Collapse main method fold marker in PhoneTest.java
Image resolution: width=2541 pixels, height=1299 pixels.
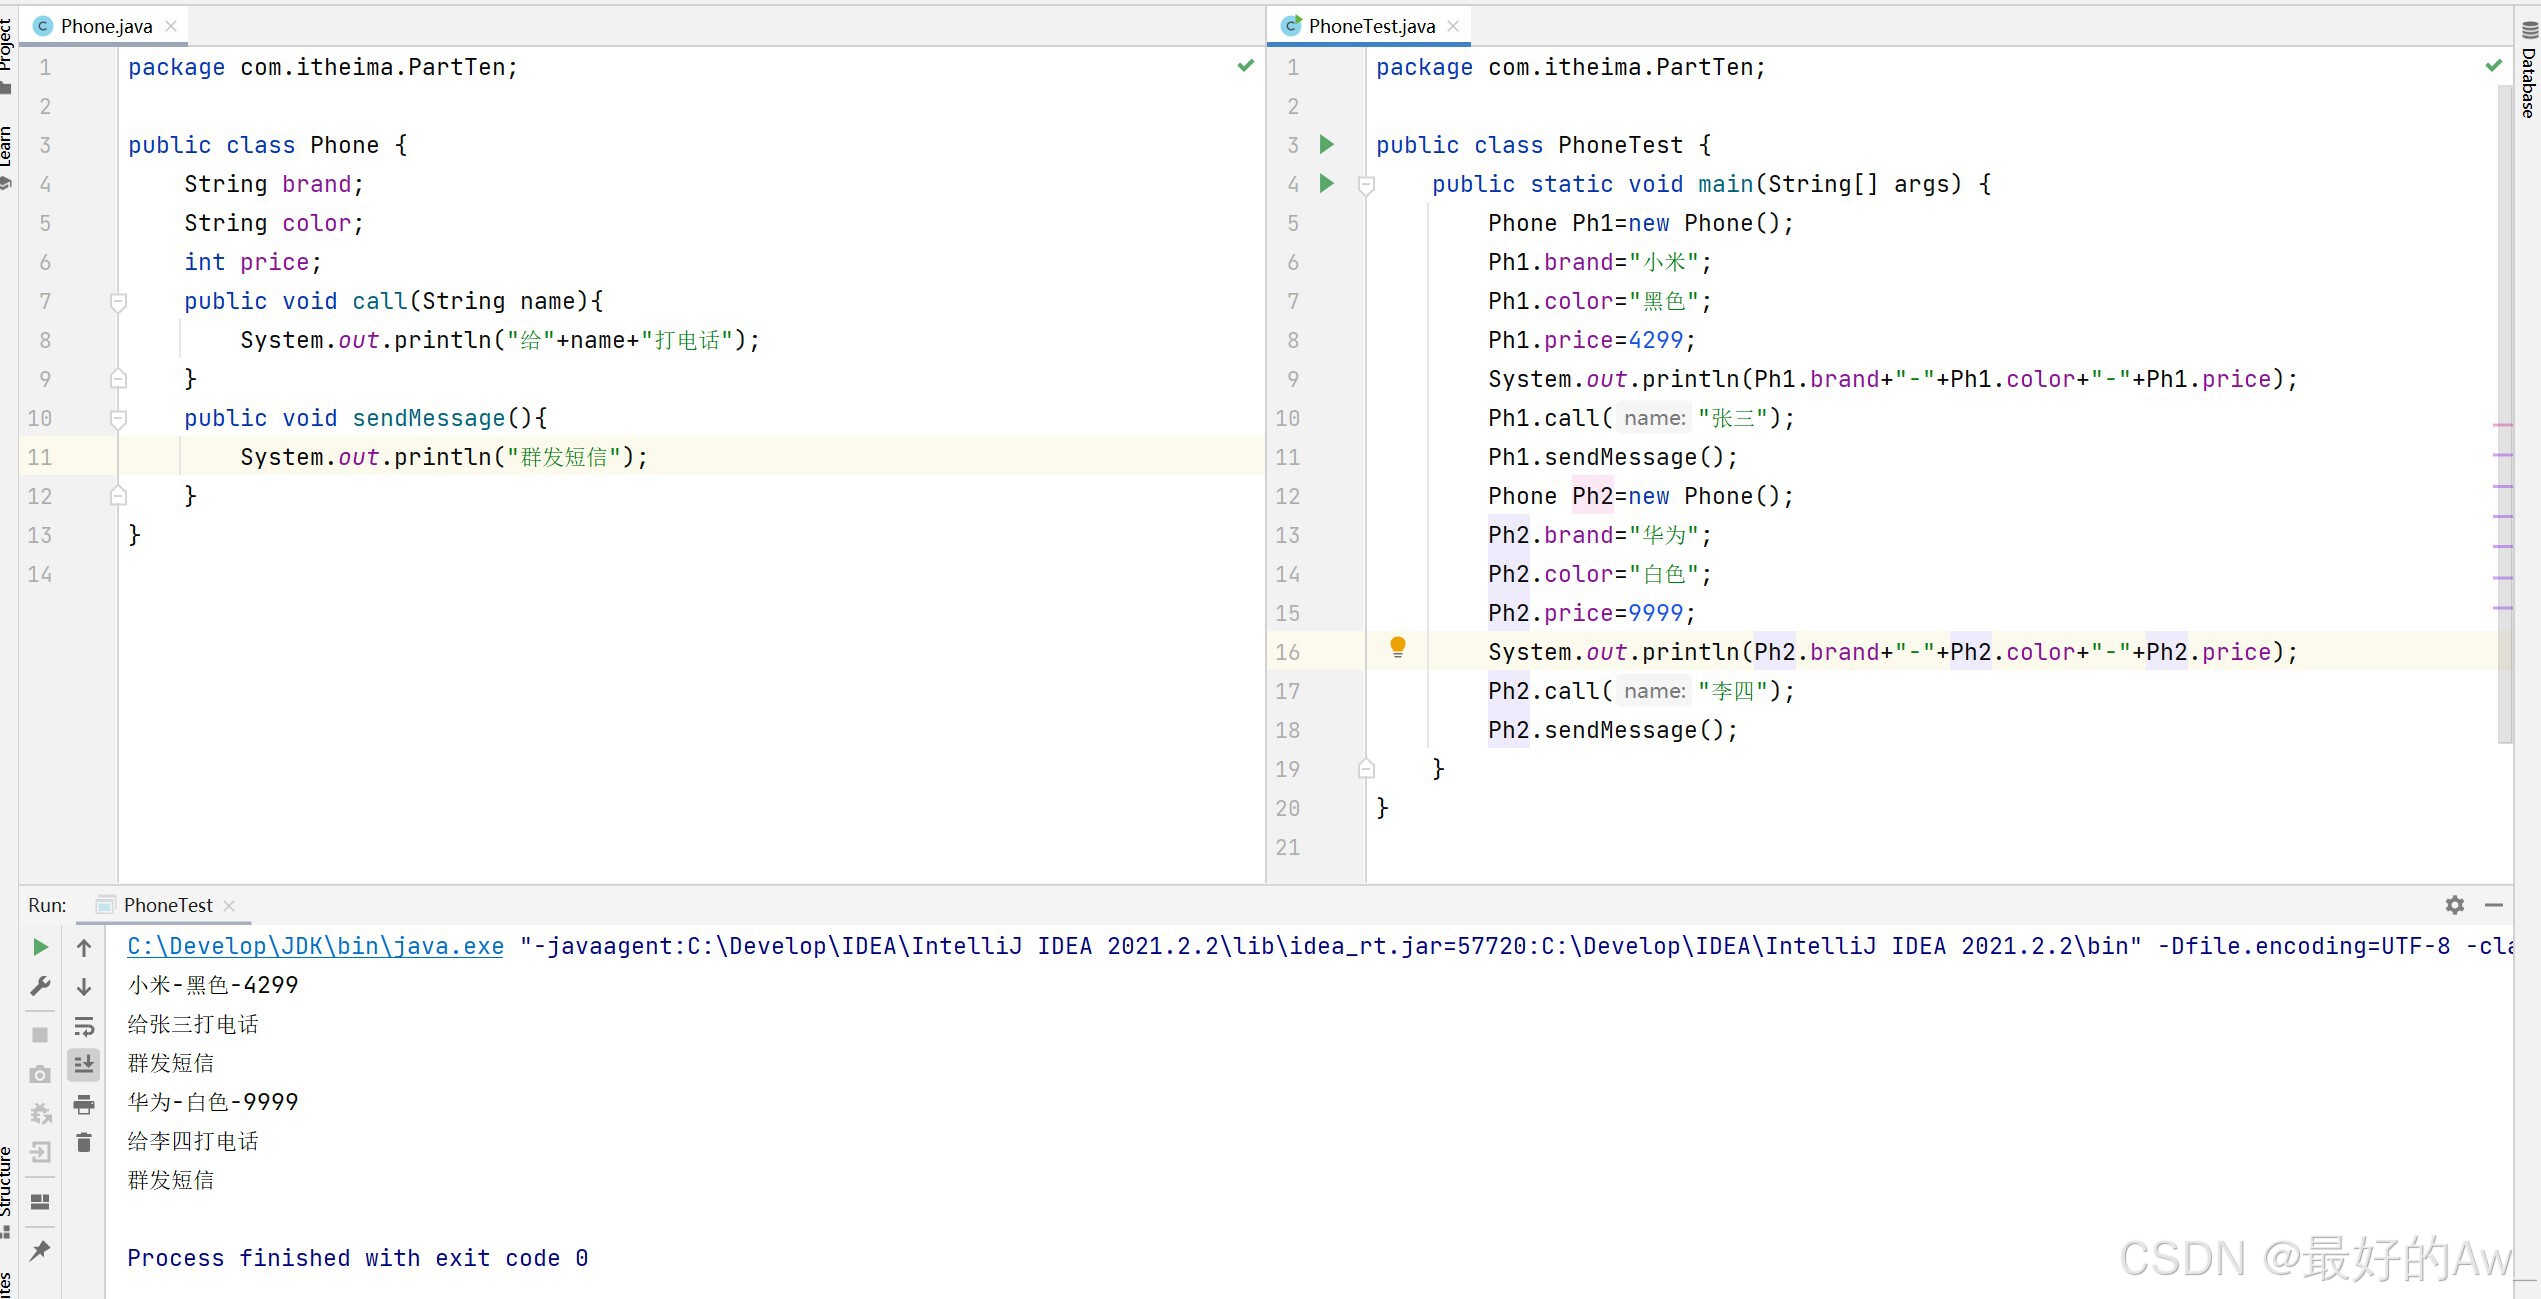coord(1366,184)
